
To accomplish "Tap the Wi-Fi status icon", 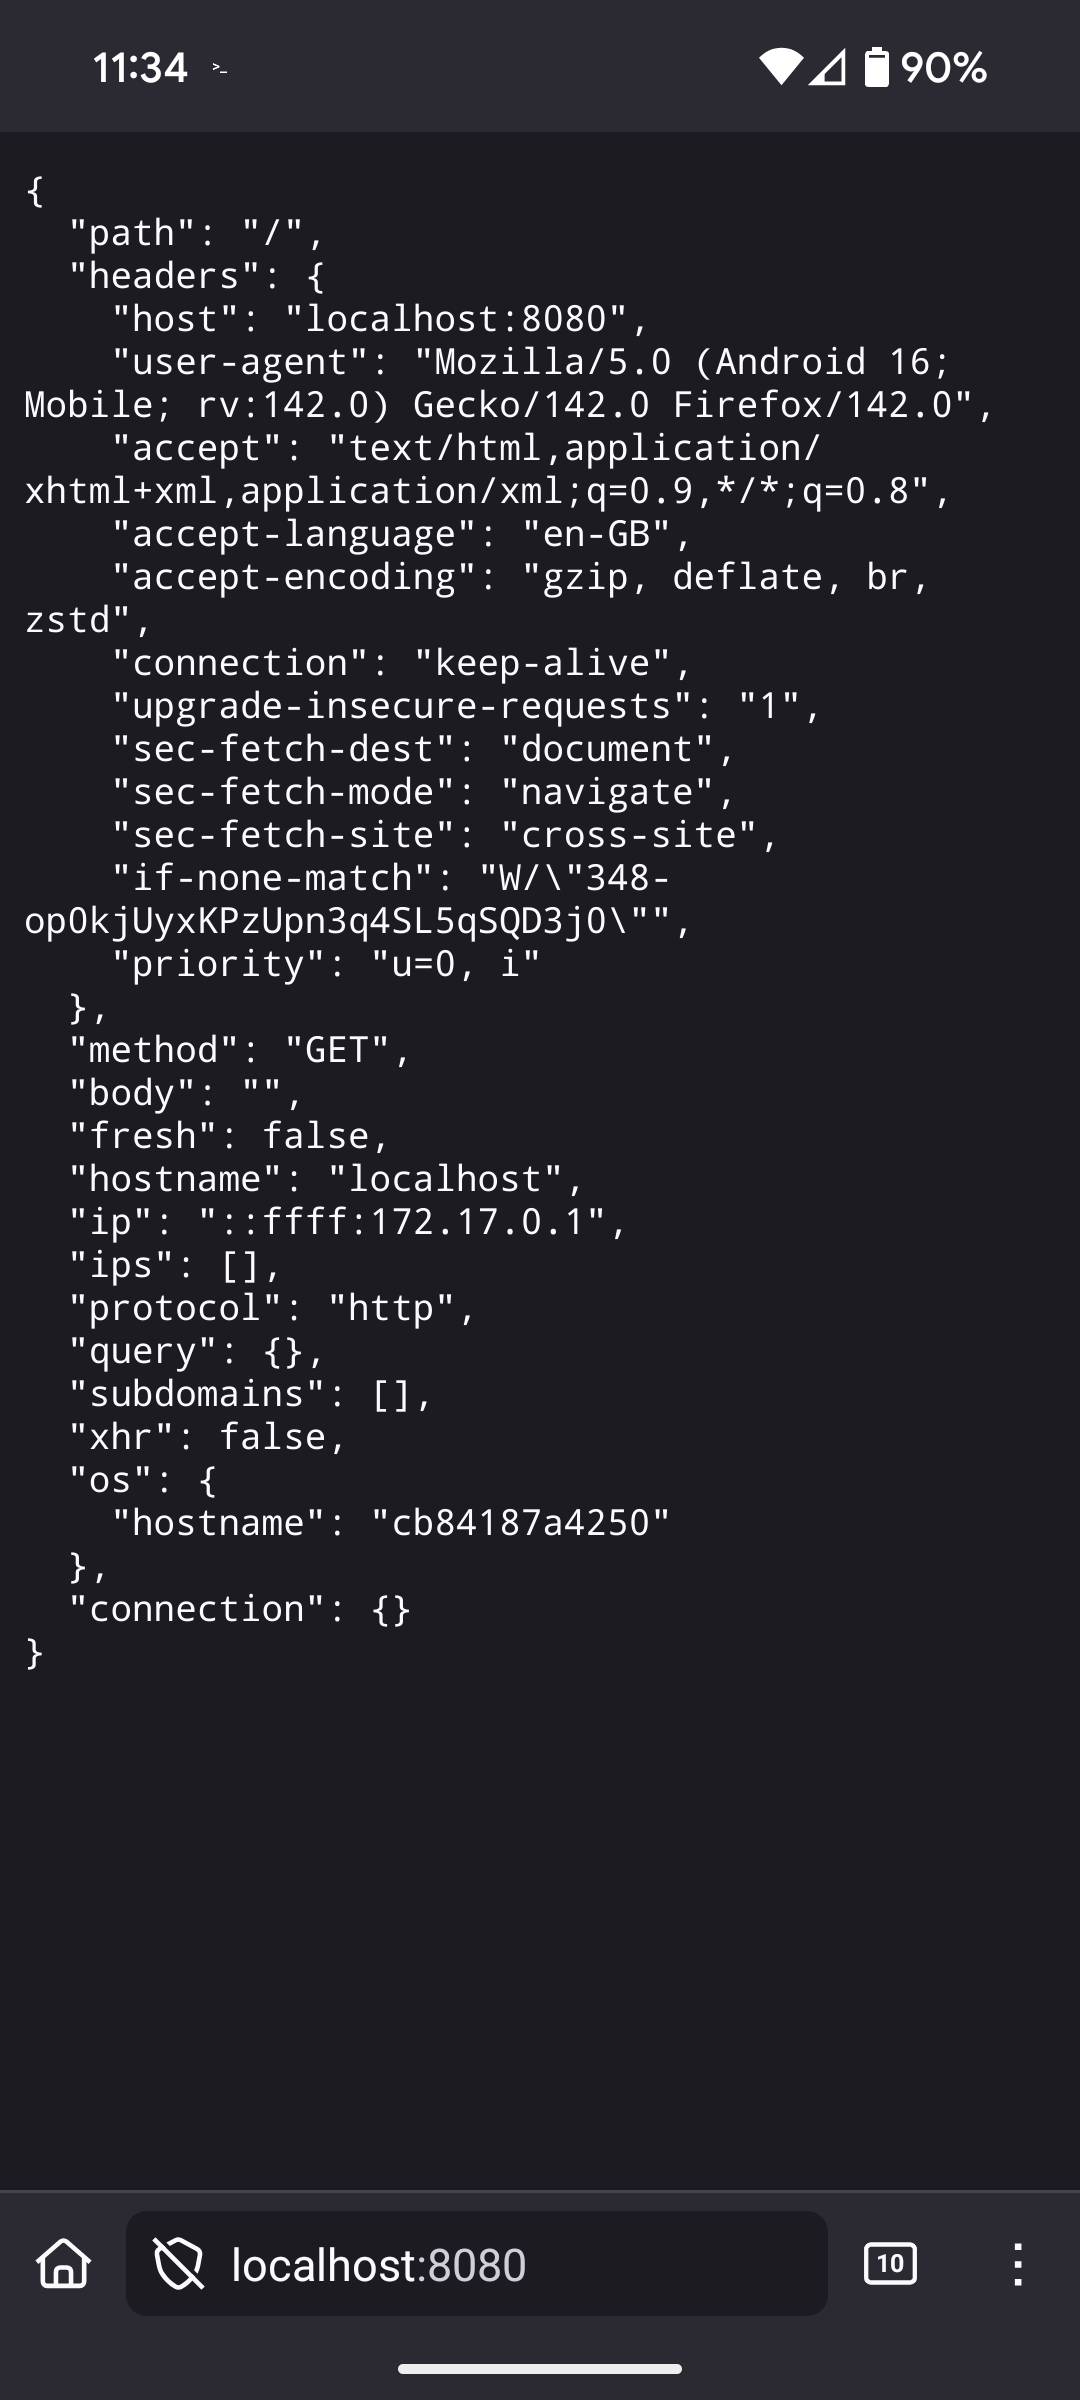I will click(780, 67).
